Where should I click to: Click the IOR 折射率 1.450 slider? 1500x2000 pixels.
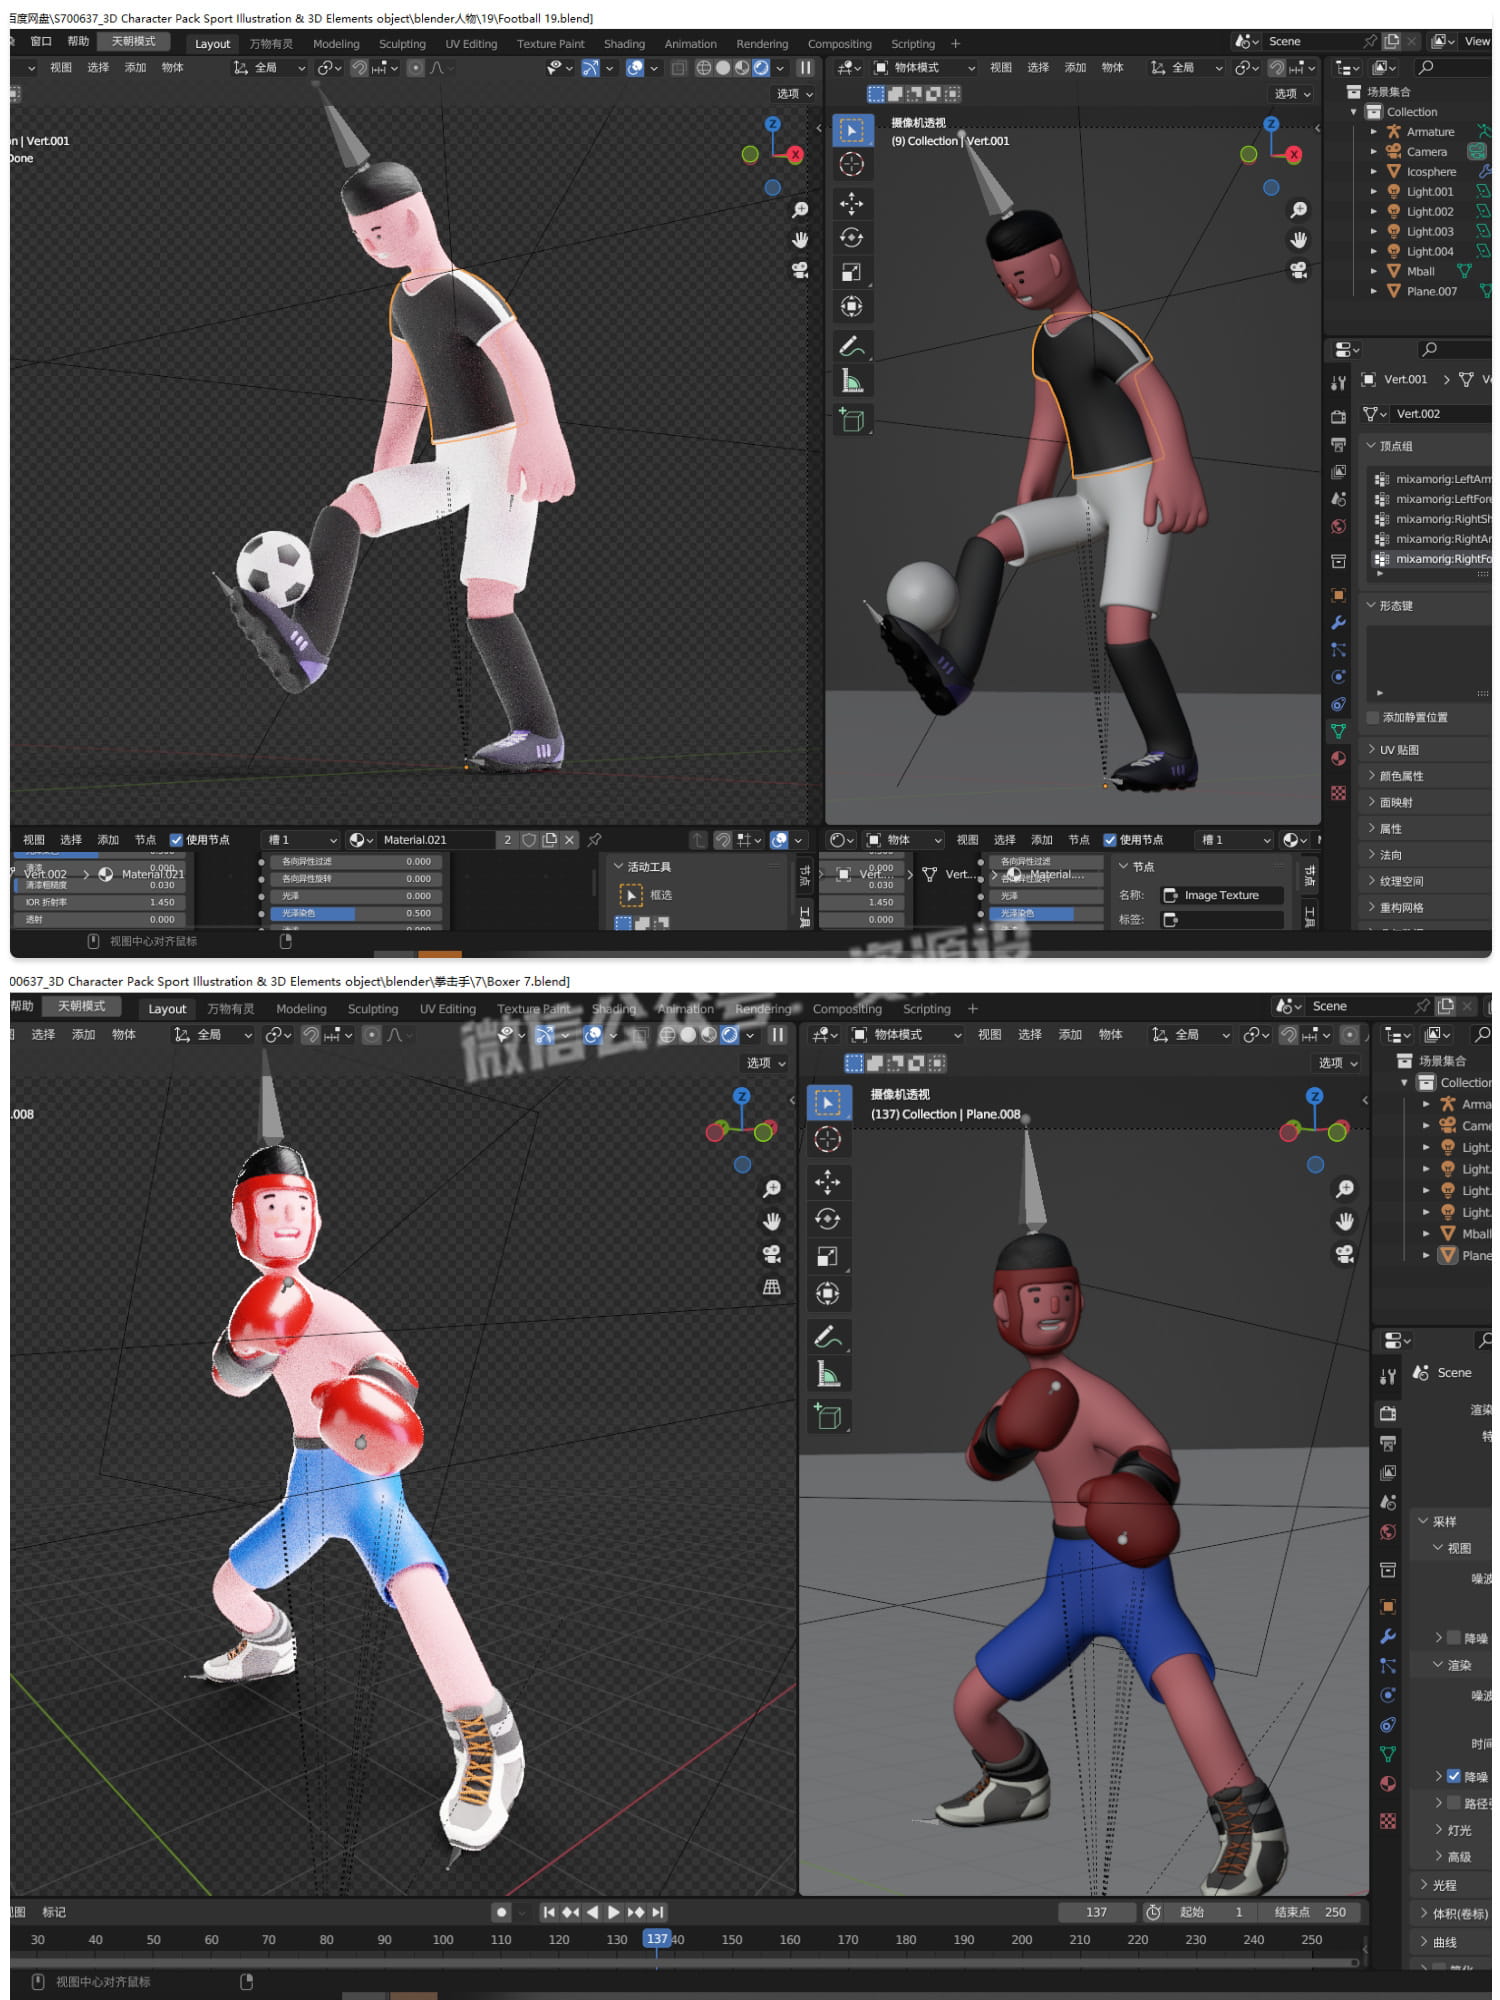[100, 902]
